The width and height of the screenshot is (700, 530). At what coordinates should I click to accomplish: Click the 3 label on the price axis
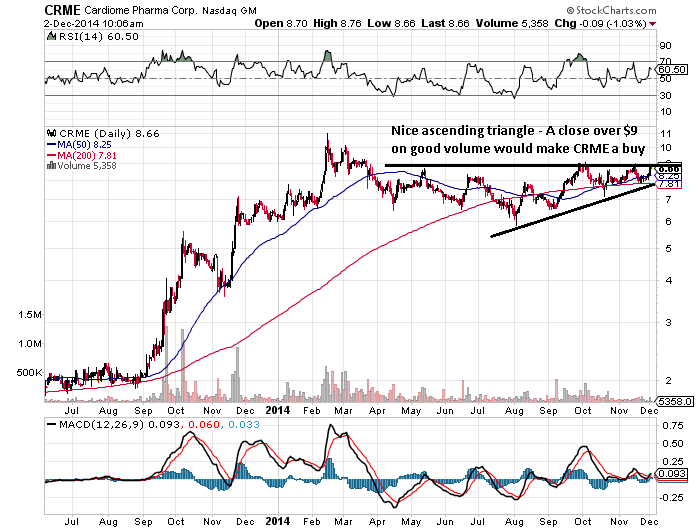(x=668, y=322)
